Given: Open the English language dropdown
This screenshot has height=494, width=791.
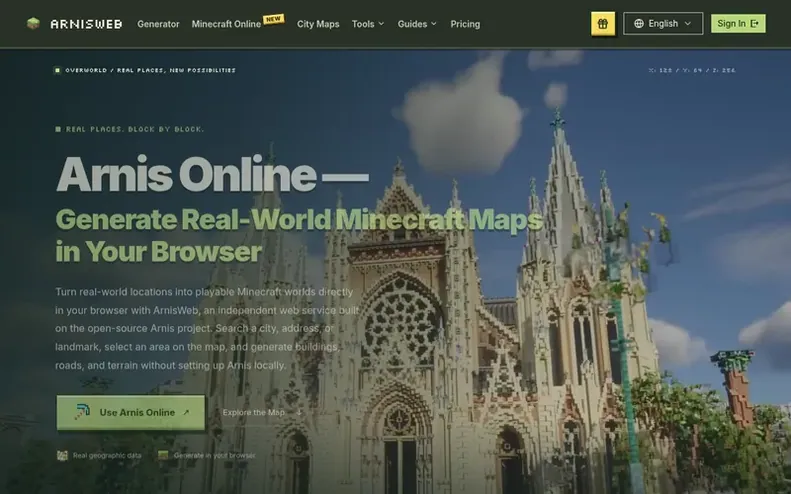Looking at the screenshot, I should coord(663,24).
